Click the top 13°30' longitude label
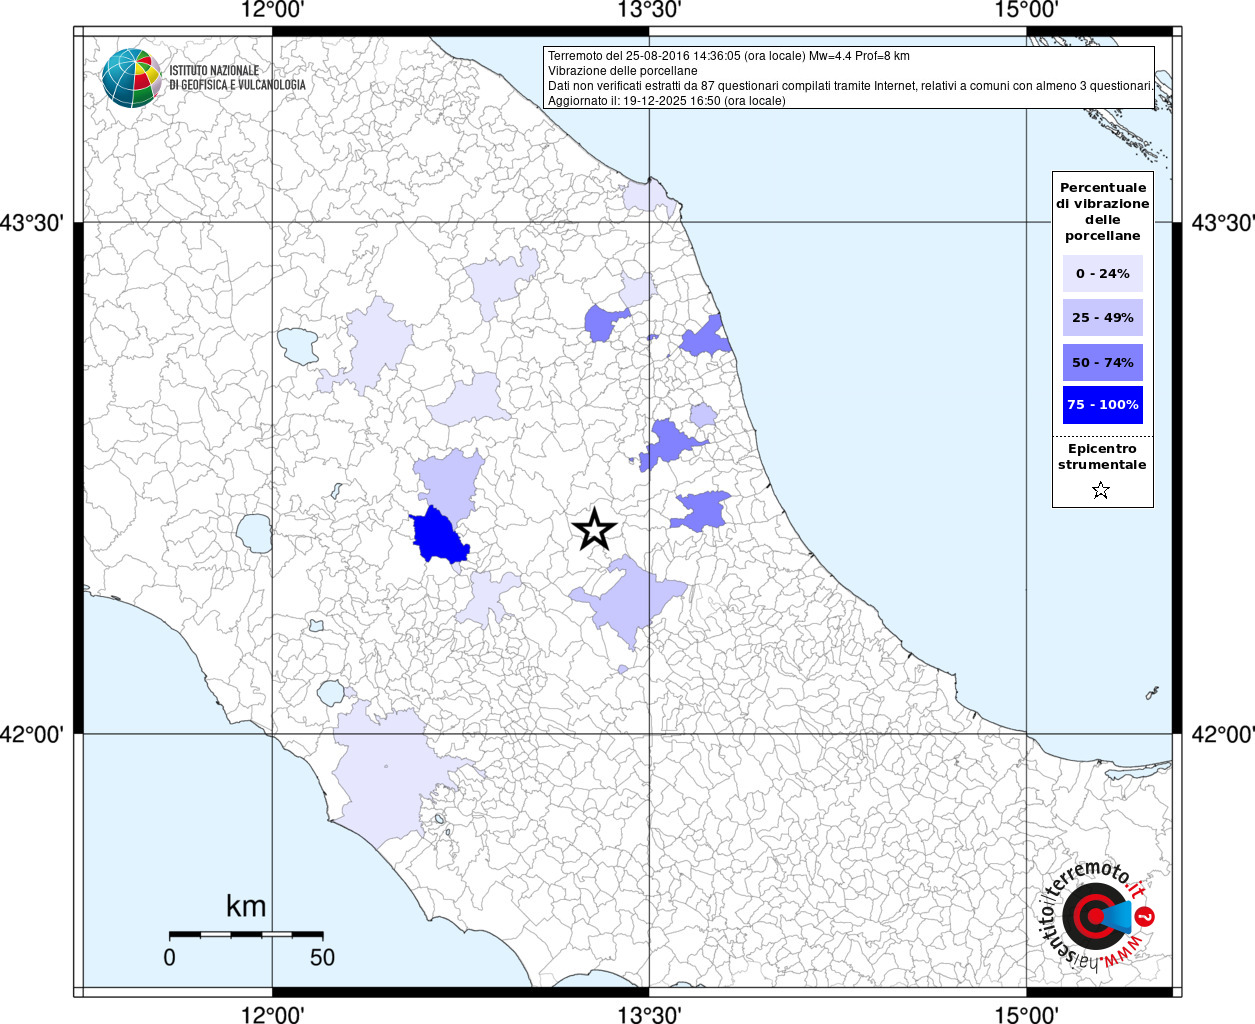This screenshot has height=1024, width=1255. coord(649,10)
